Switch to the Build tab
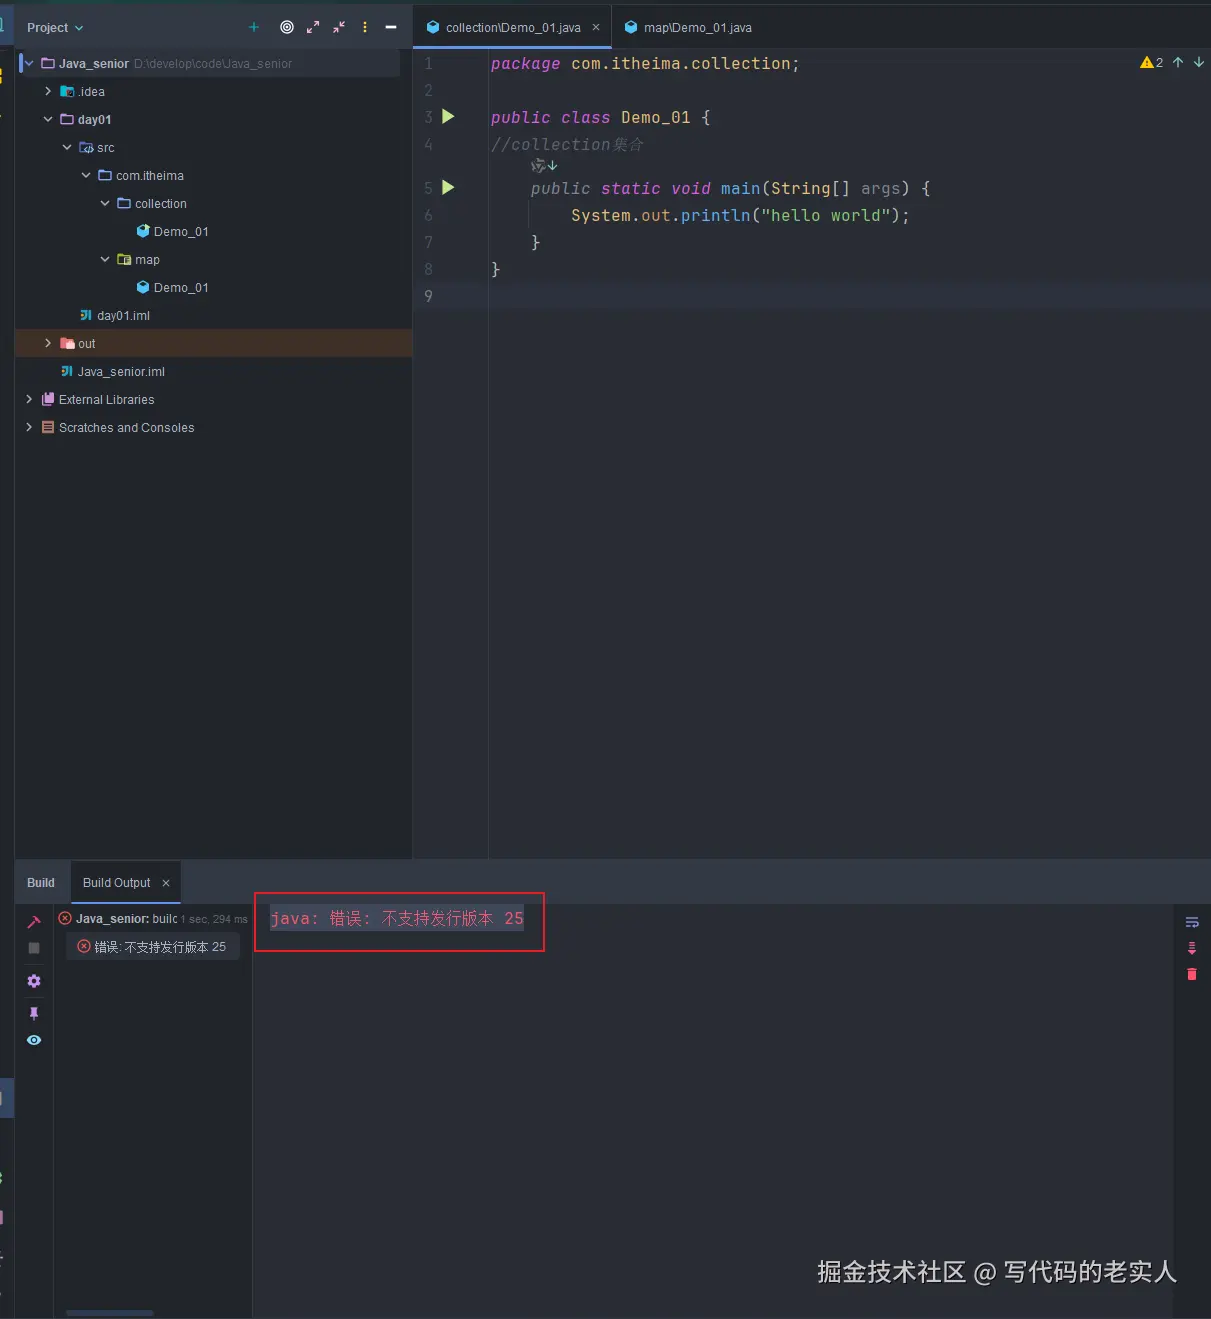Image resolution: width=1211 pixels, height=1319 pixels. (x=41, y=882)
